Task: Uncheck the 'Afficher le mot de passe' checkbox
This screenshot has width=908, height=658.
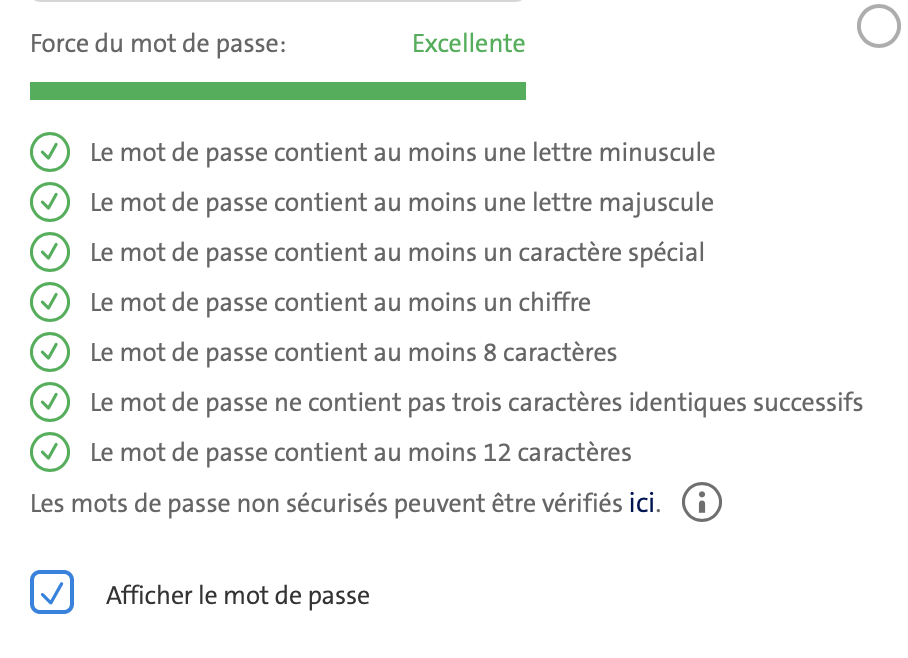Action: click(52, 592)
